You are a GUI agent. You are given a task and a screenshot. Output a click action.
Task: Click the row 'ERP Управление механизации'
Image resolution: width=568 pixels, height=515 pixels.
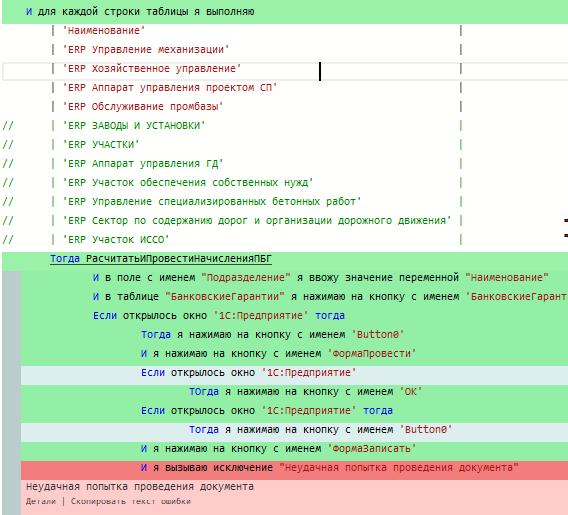(146, 50)
